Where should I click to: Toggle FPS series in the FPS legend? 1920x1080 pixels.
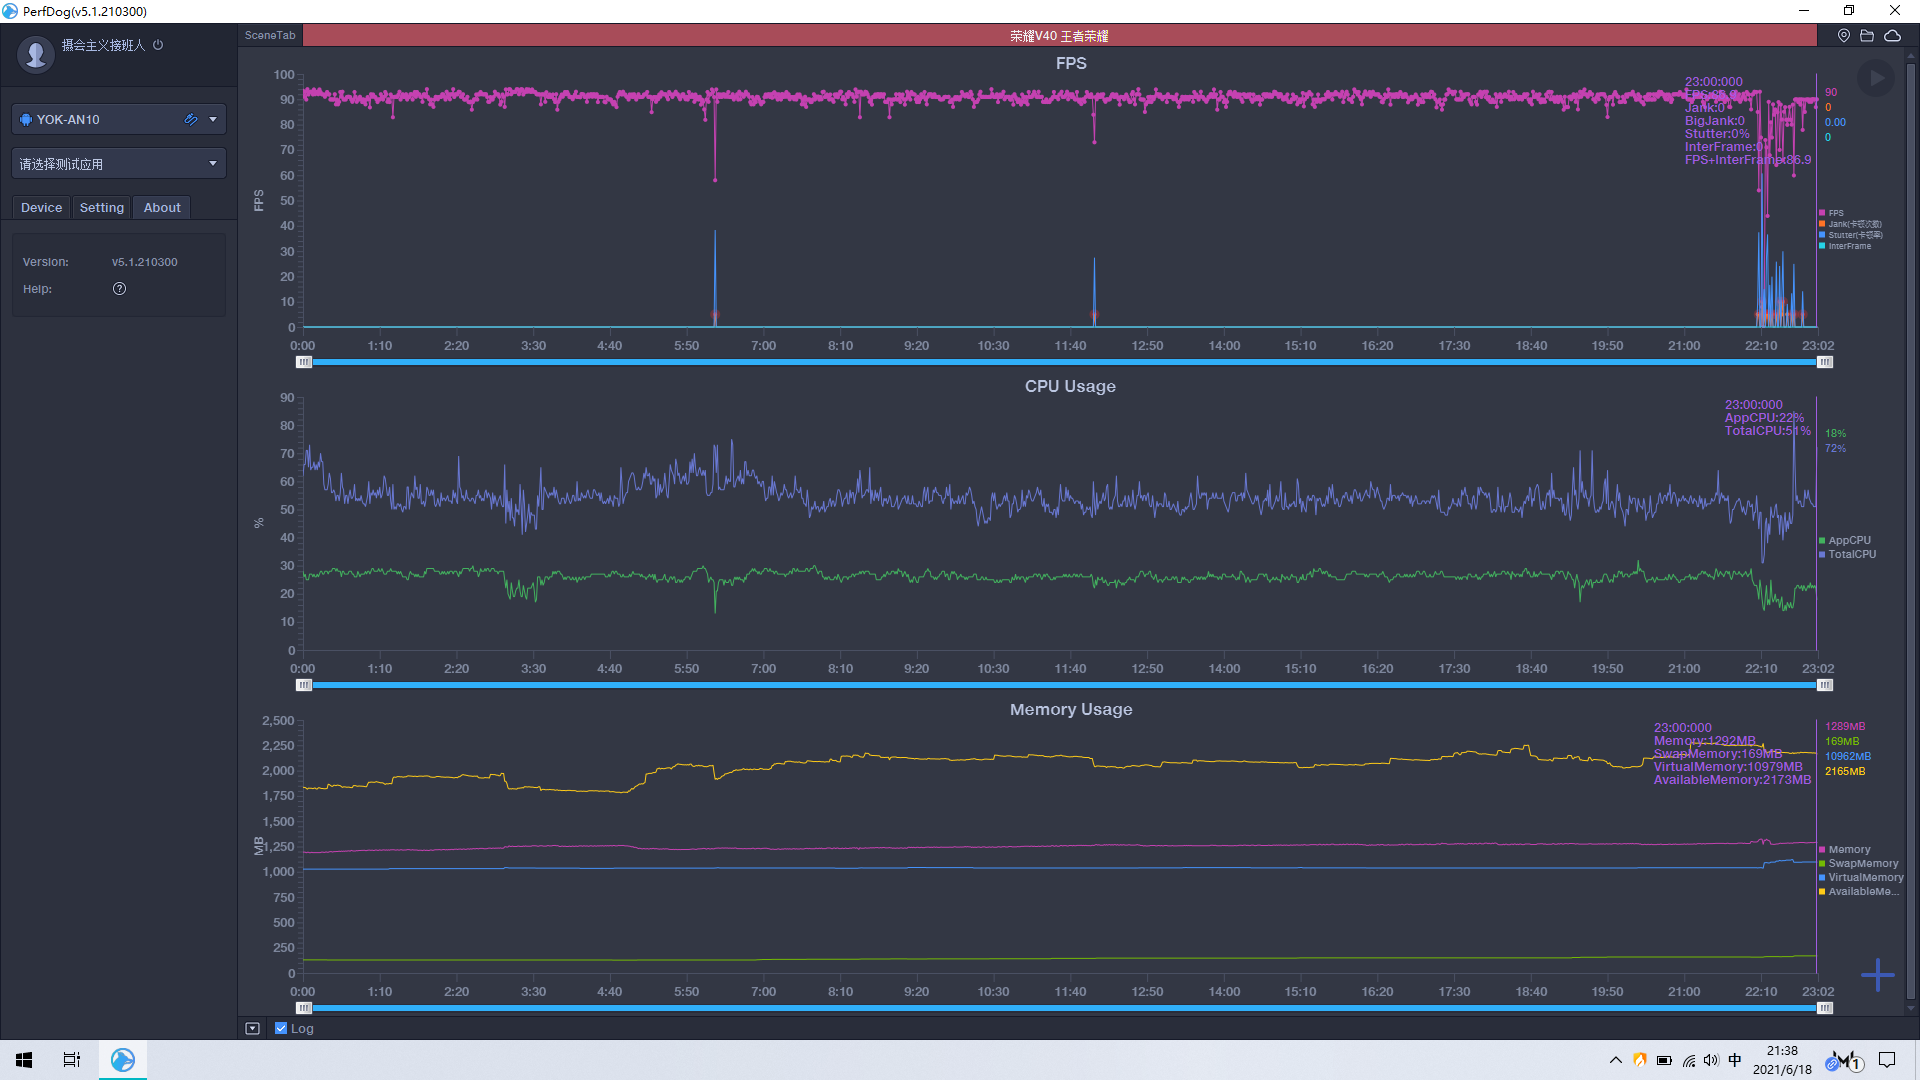click(1831, 213)
